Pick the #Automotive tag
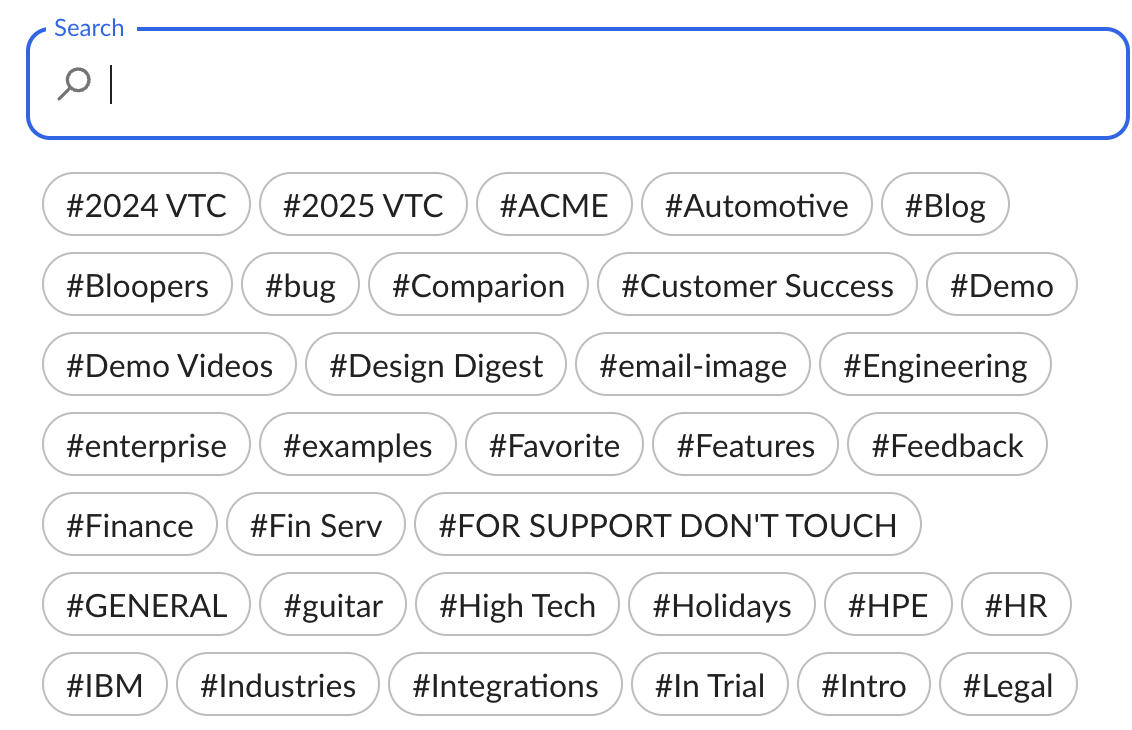This screenshot has width=1132, height=730. coord(756,206)
